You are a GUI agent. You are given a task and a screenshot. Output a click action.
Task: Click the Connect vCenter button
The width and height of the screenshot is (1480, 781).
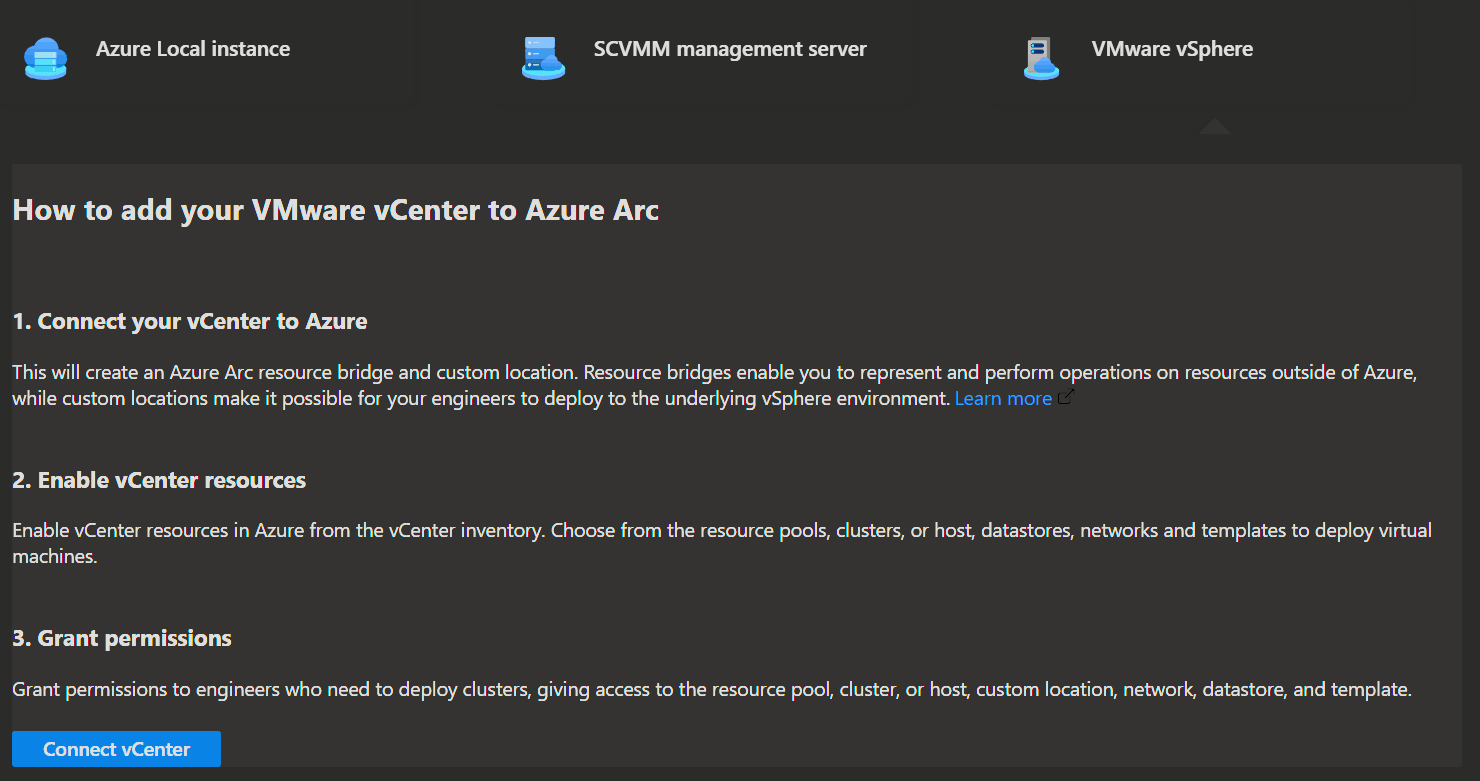point(116,749)
